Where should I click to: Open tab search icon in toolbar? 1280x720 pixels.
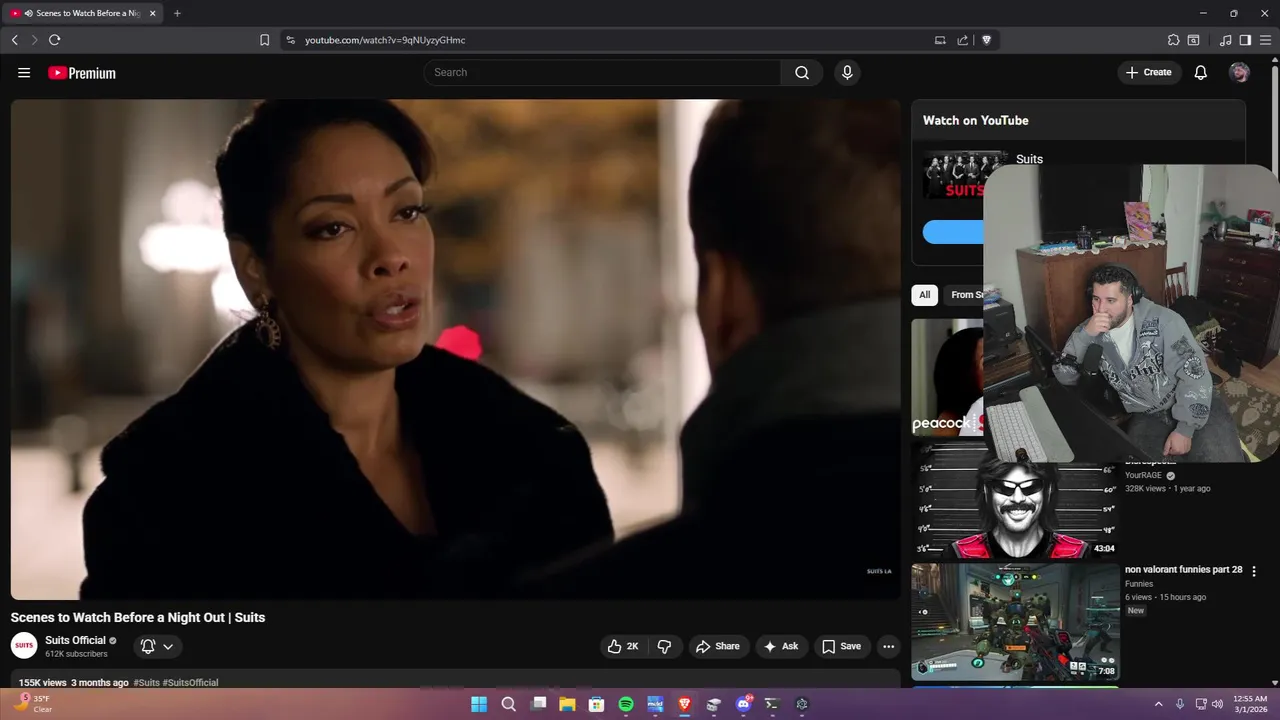point(1194,40)
